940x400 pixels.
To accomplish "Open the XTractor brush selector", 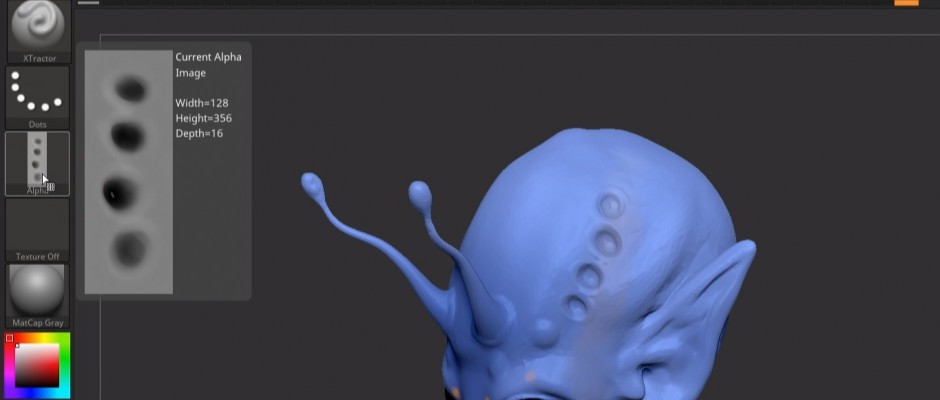I will (37, 27).
